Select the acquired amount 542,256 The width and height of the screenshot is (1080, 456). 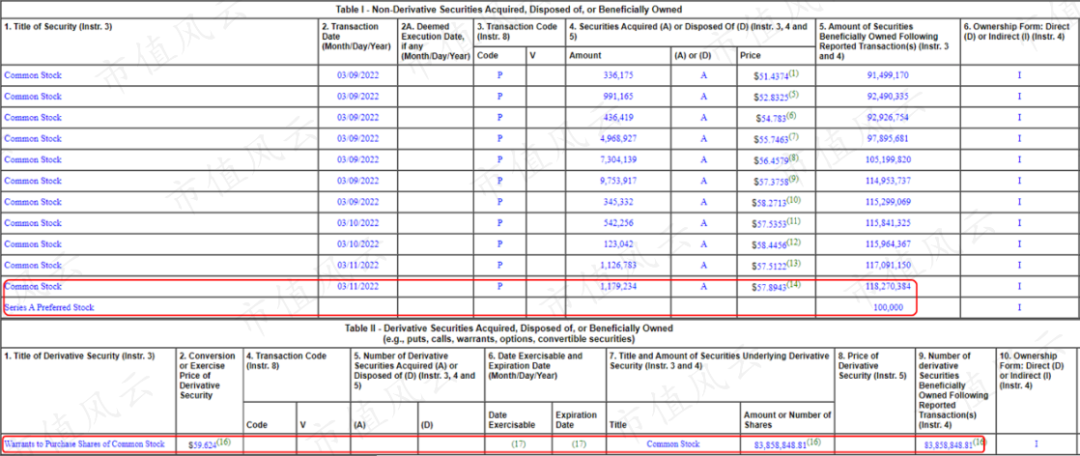(618, 223)
